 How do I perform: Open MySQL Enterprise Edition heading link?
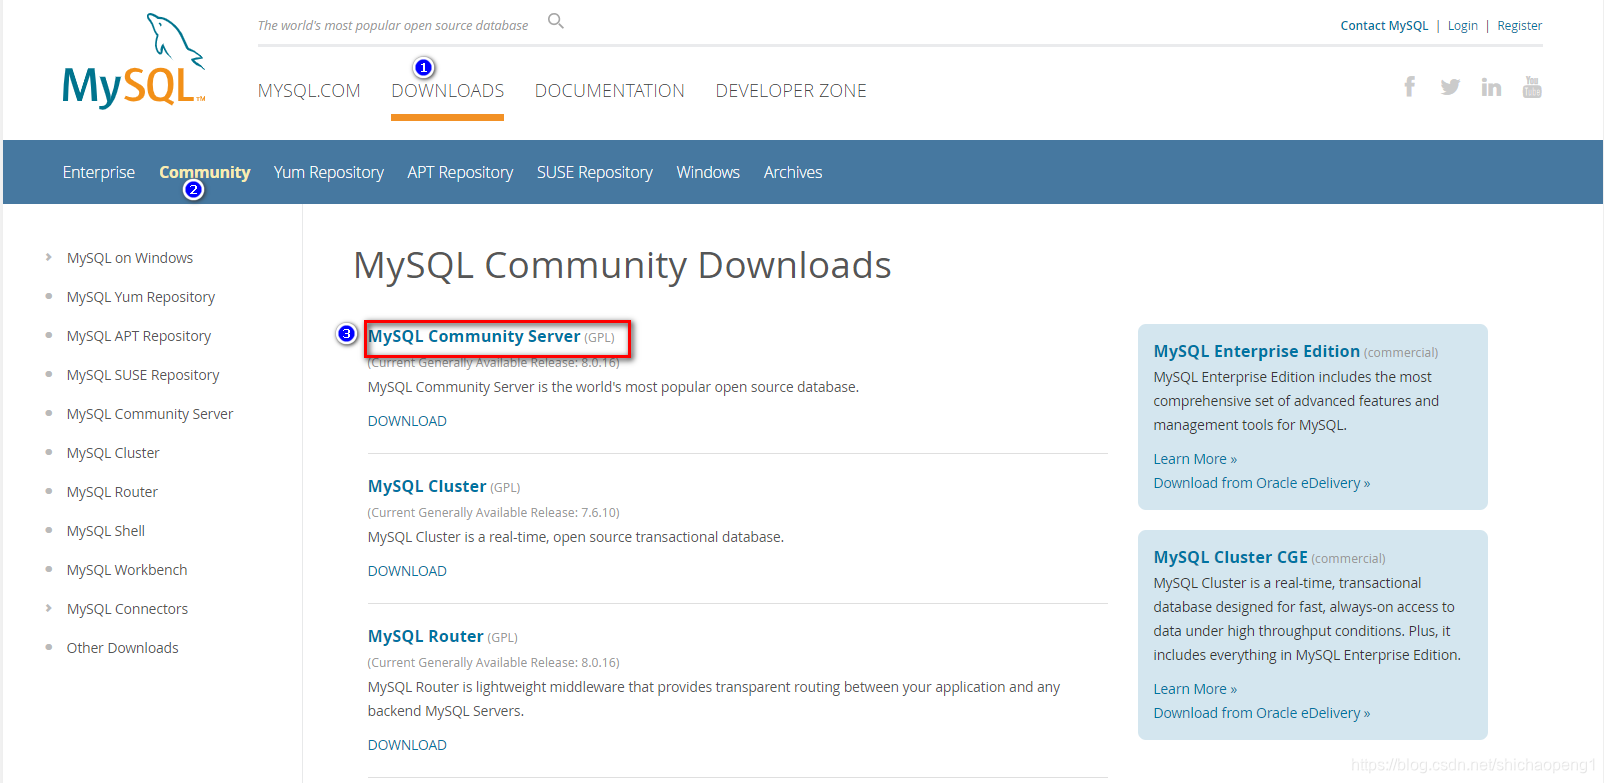point(1256,351)
